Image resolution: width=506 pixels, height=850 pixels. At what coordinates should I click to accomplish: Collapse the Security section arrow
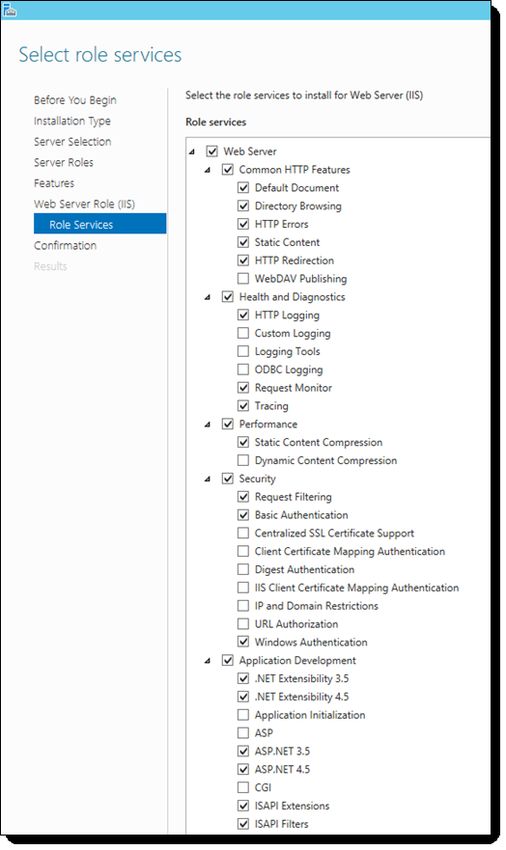208,479
